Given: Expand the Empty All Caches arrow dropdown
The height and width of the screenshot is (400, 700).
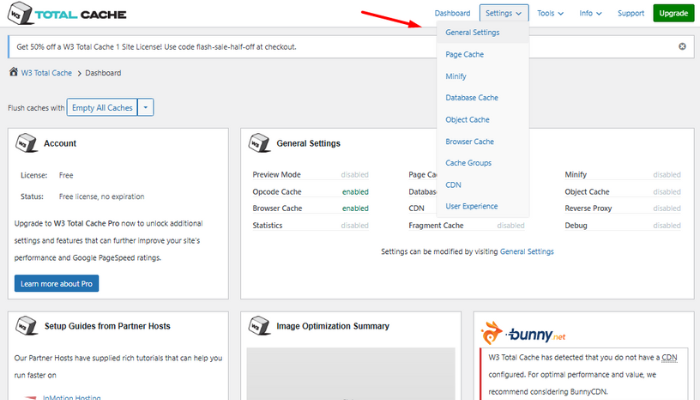Looking at the screenshot, I should (x=145, y=107).
